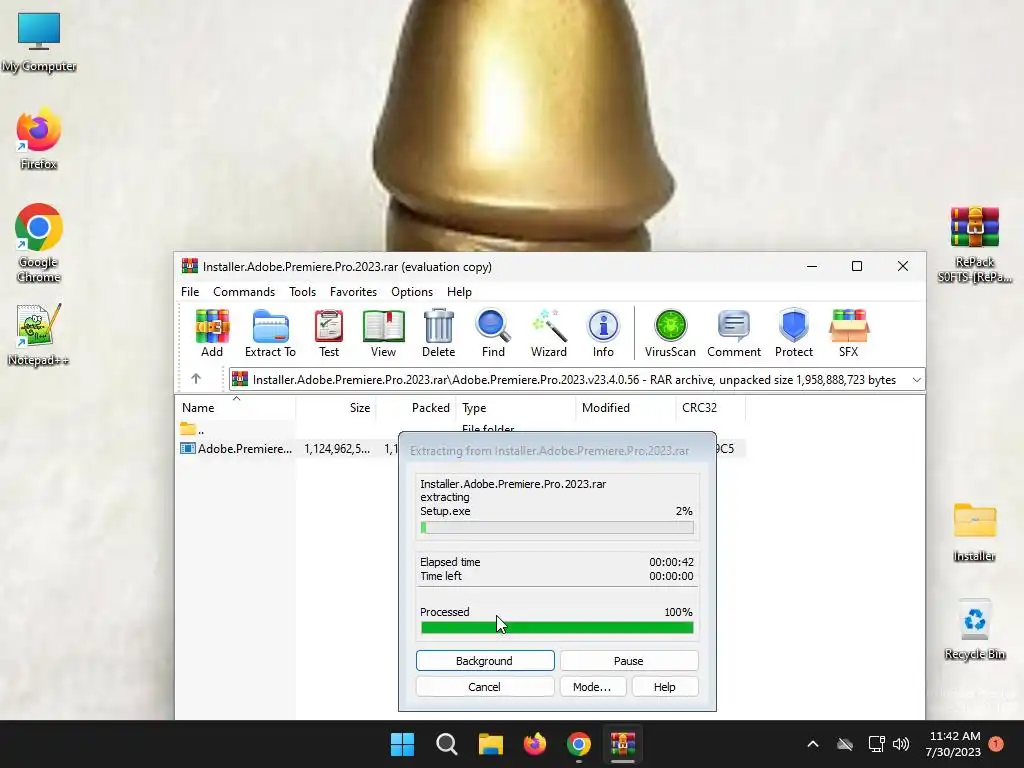
Task: Click the Background button in extraction dialog
Action: coord(485,661)
